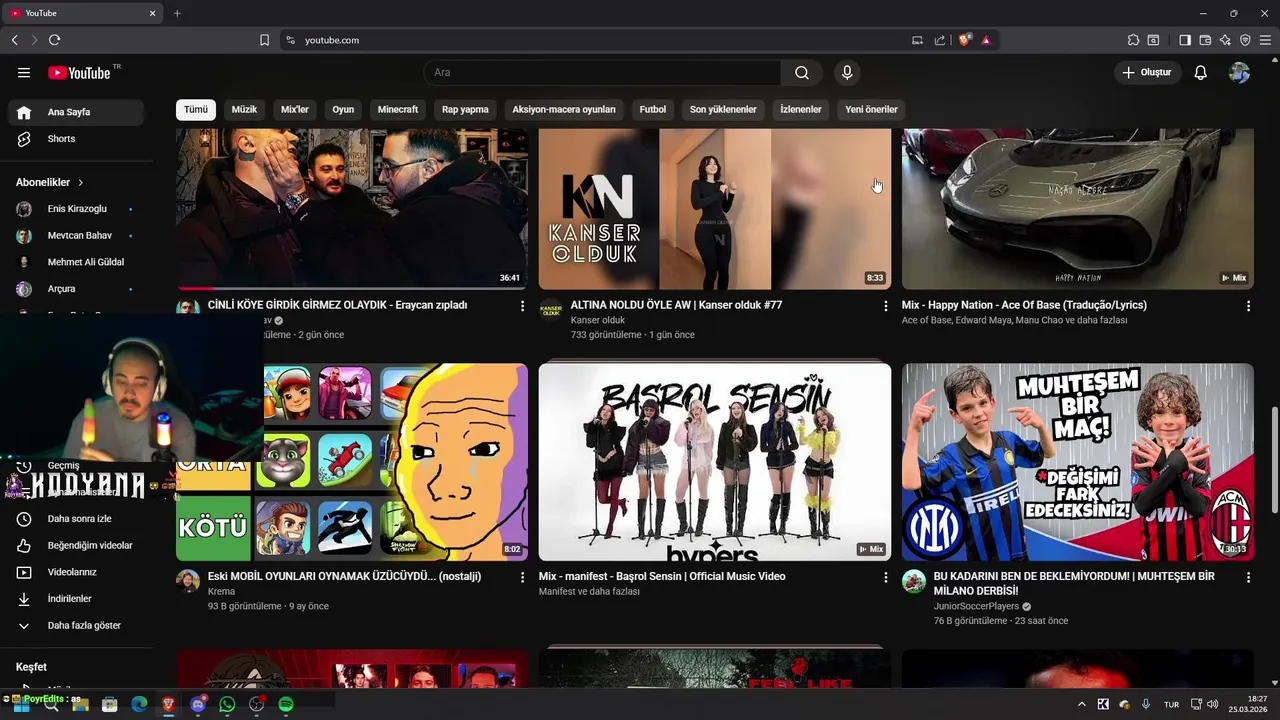The width and height of the screenshot is (1280, 720).
Task: Select the Futbol filter chip
Action: click(653, 109)
